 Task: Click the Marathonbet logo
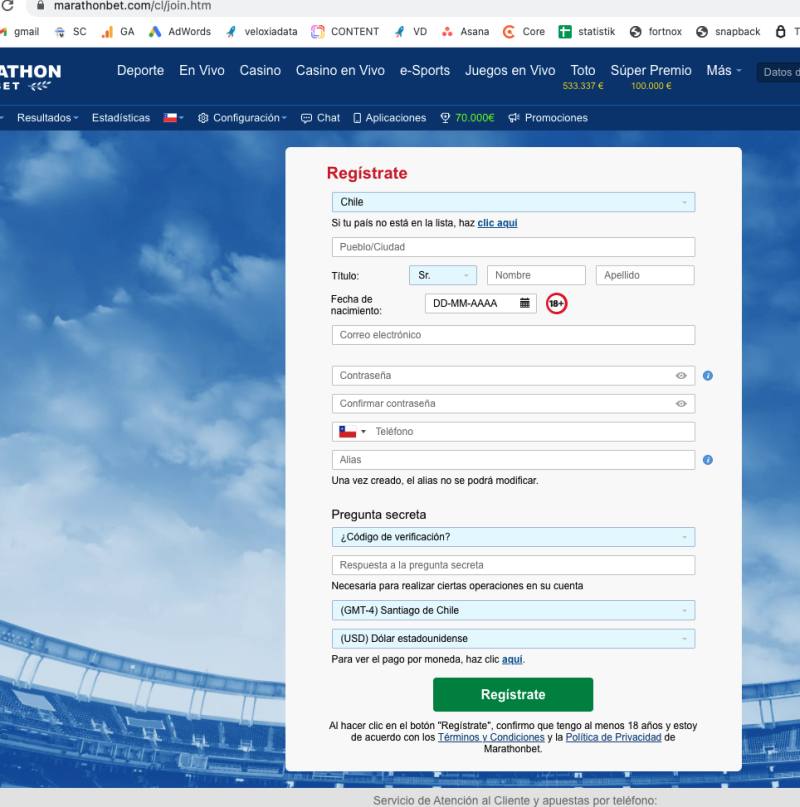(30, 77)
